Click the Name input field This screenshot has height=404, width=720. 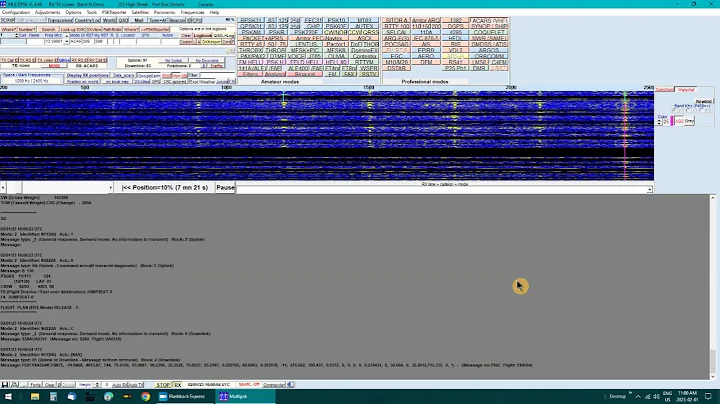(x=35, y=41)
